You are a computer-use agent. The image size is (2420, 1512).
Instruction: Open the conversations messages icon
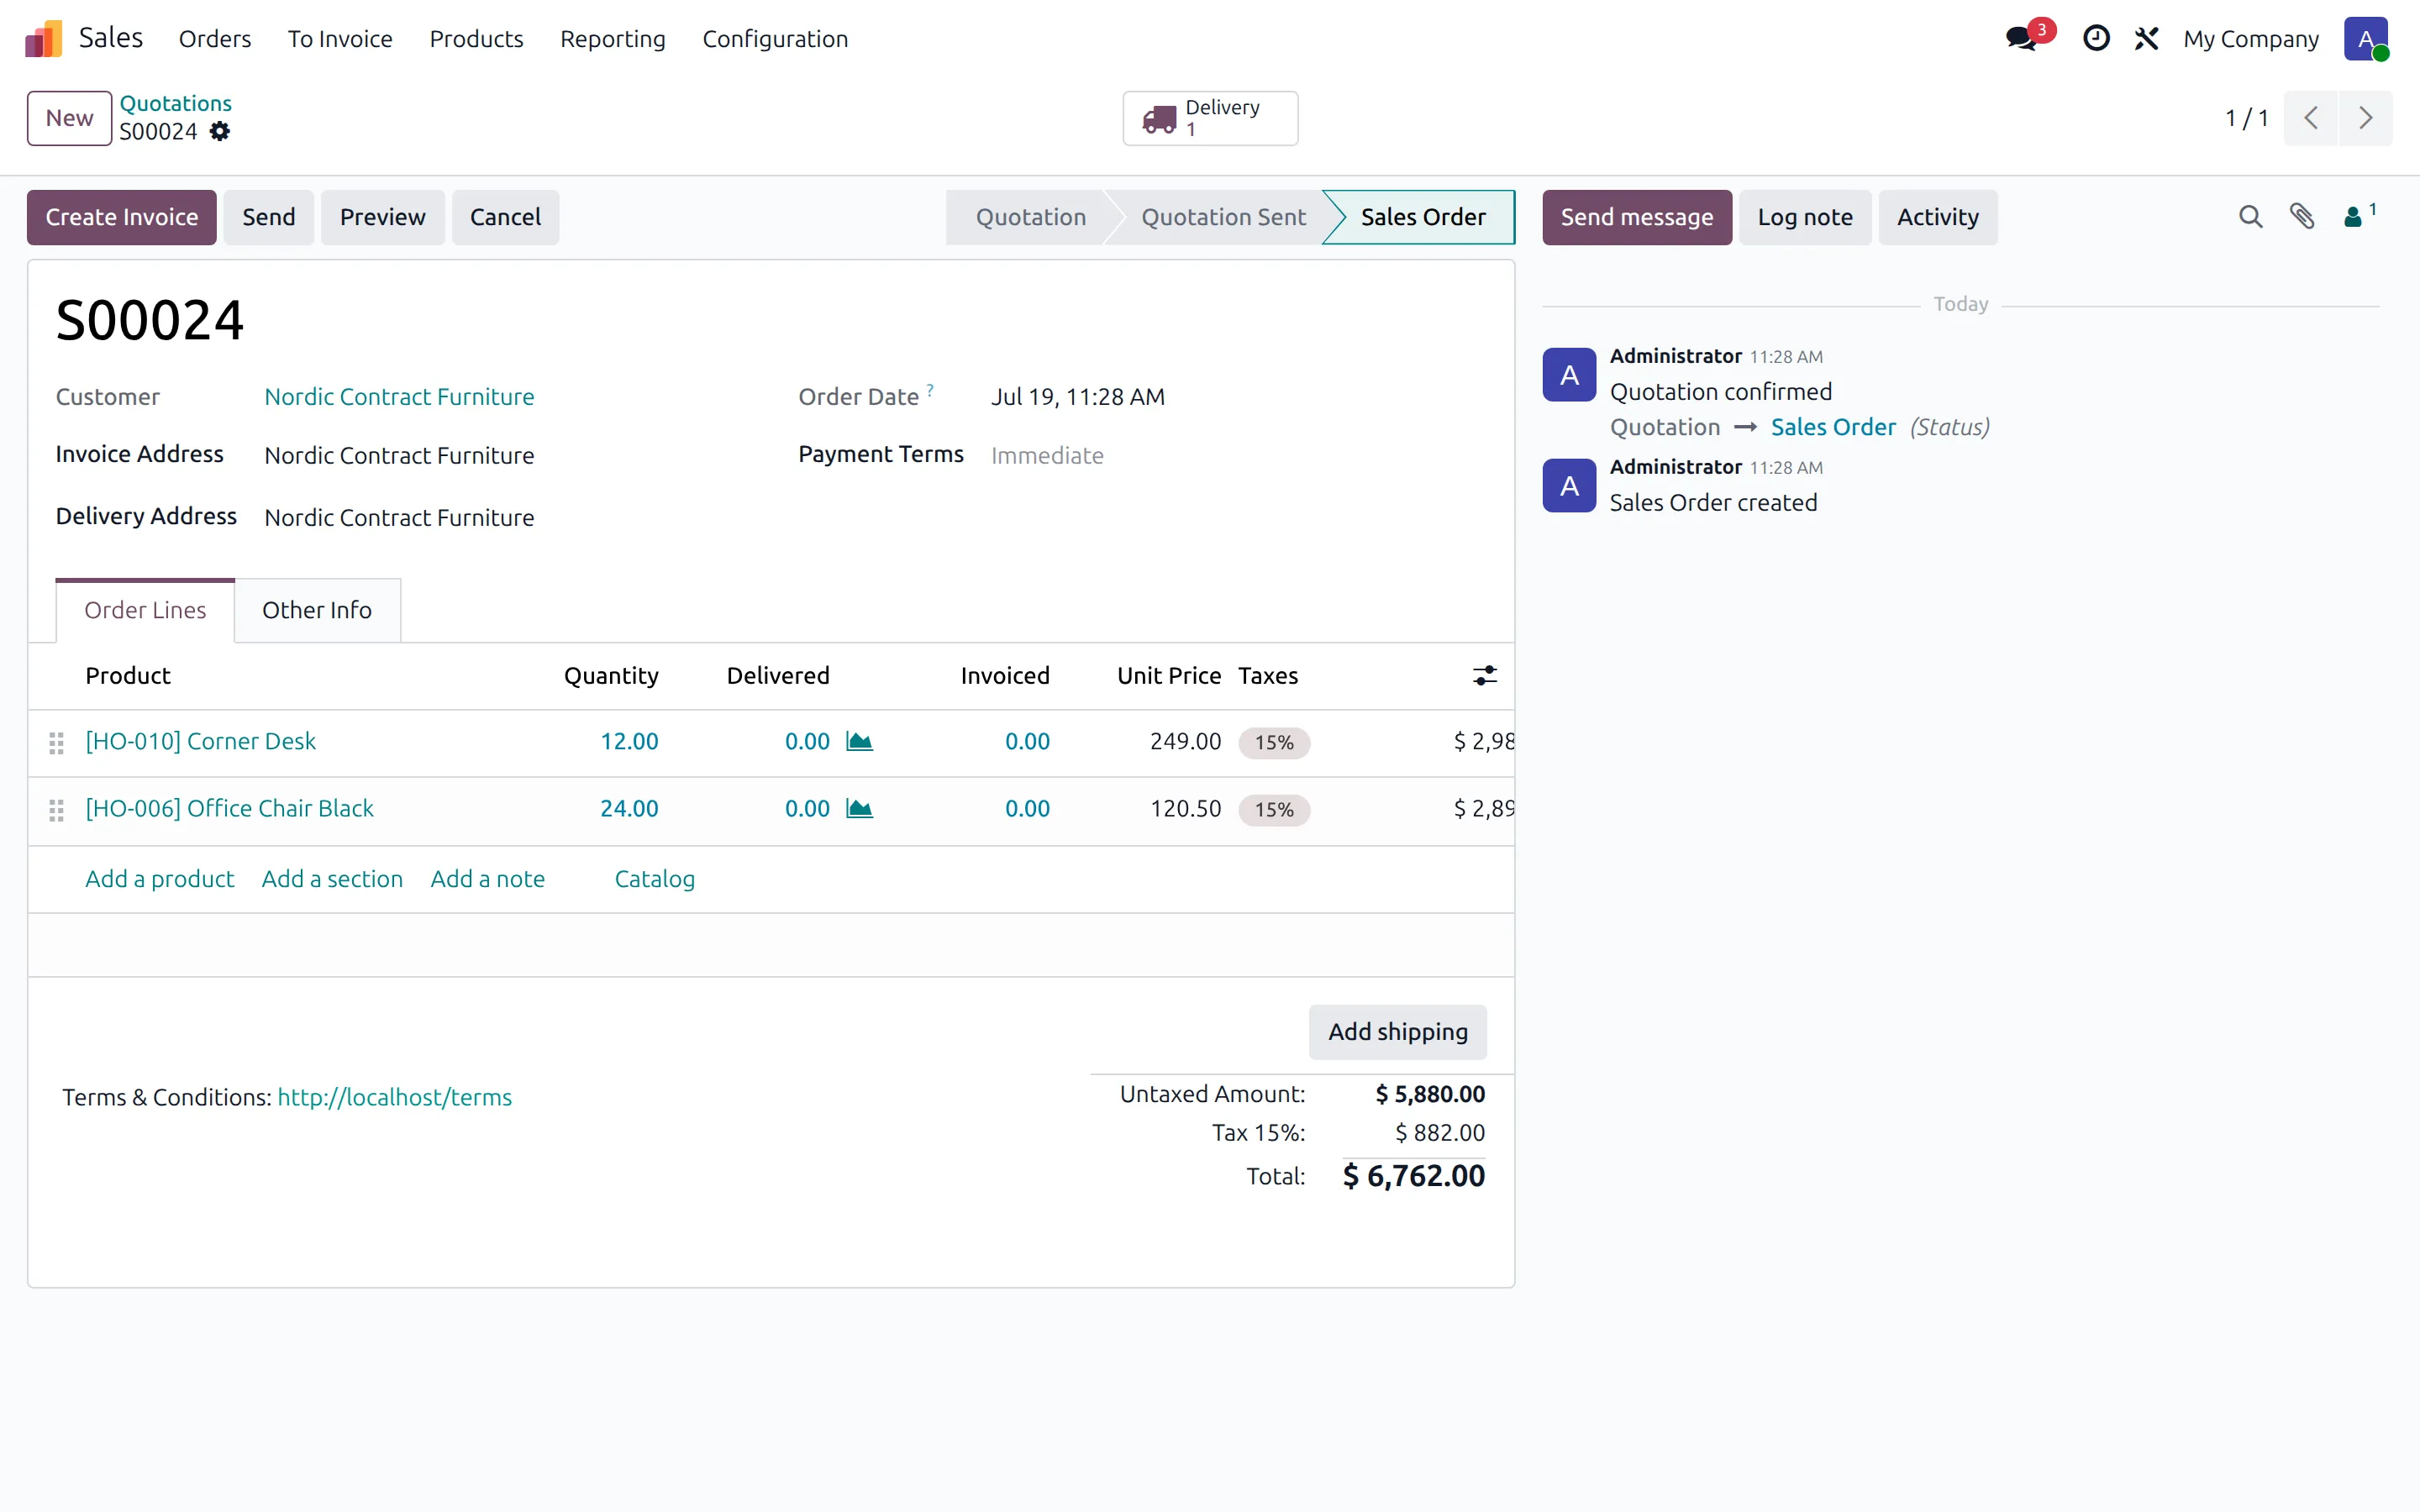(x=2022, y=39)
